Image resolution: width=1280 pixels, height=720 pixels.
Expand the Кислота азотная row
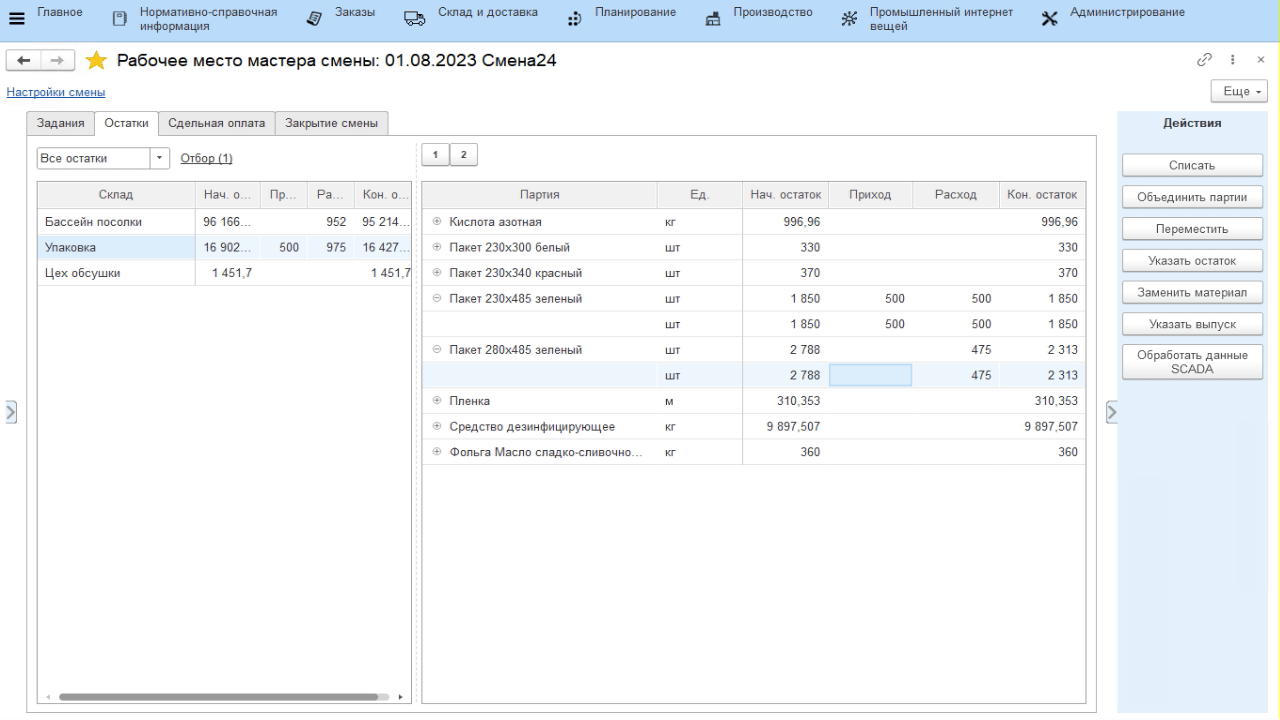click(x=437, y=222)
